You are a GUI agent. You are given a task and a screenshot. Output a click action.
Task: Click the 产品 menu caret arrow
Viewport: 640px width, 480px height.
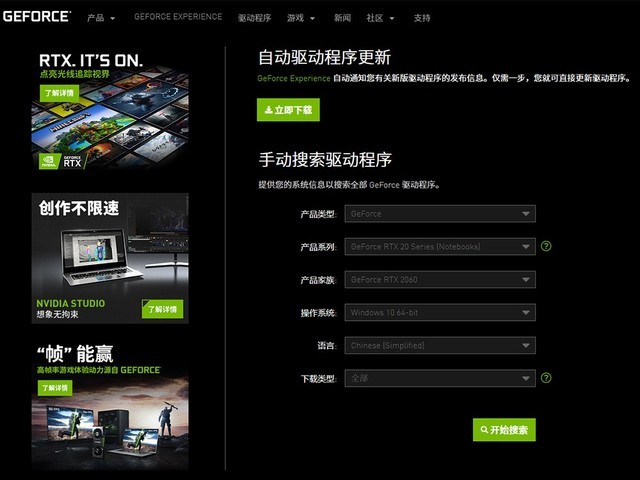[x=113, y=18]
